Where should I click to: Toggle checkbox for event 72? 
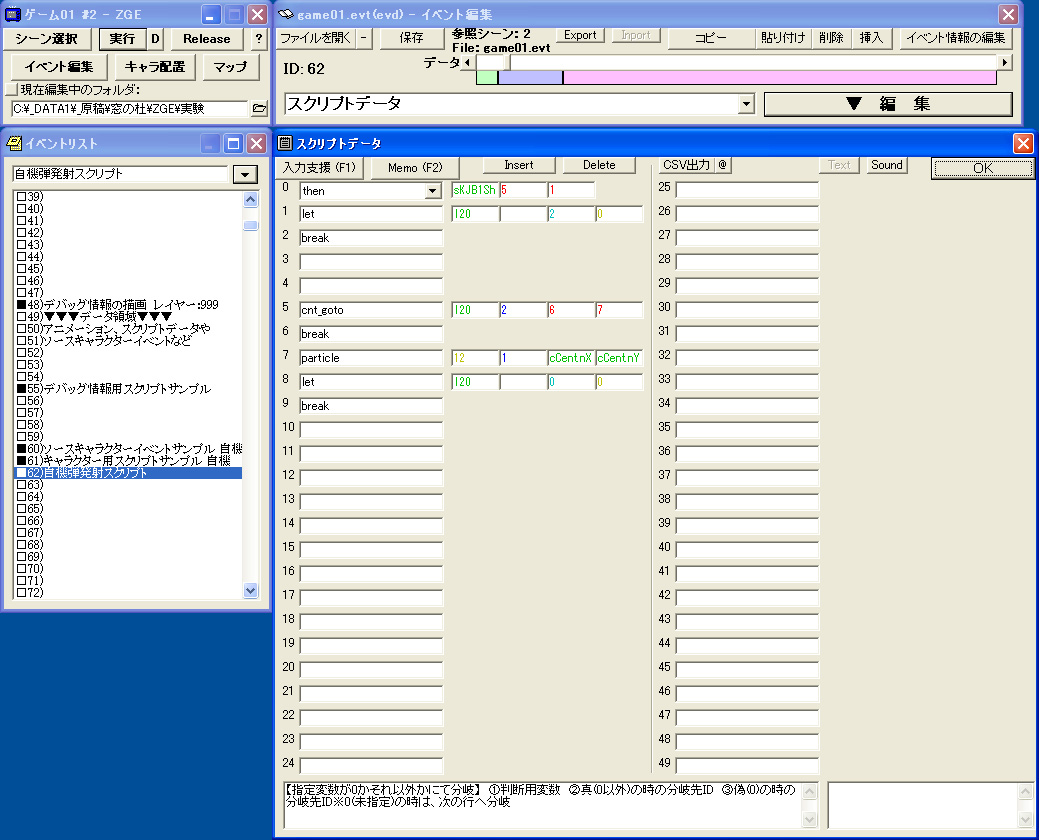[21, 593]
